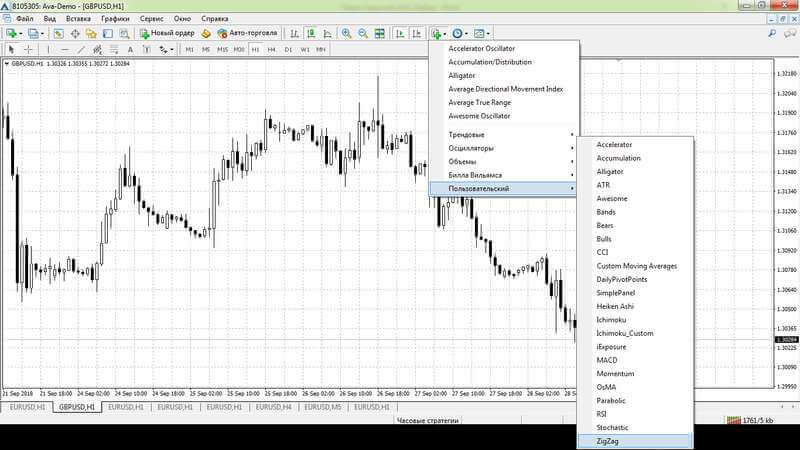This screenshot has height=450, width=800.
Task: Expand the Трендовые submenu
Action: [504, 135]
